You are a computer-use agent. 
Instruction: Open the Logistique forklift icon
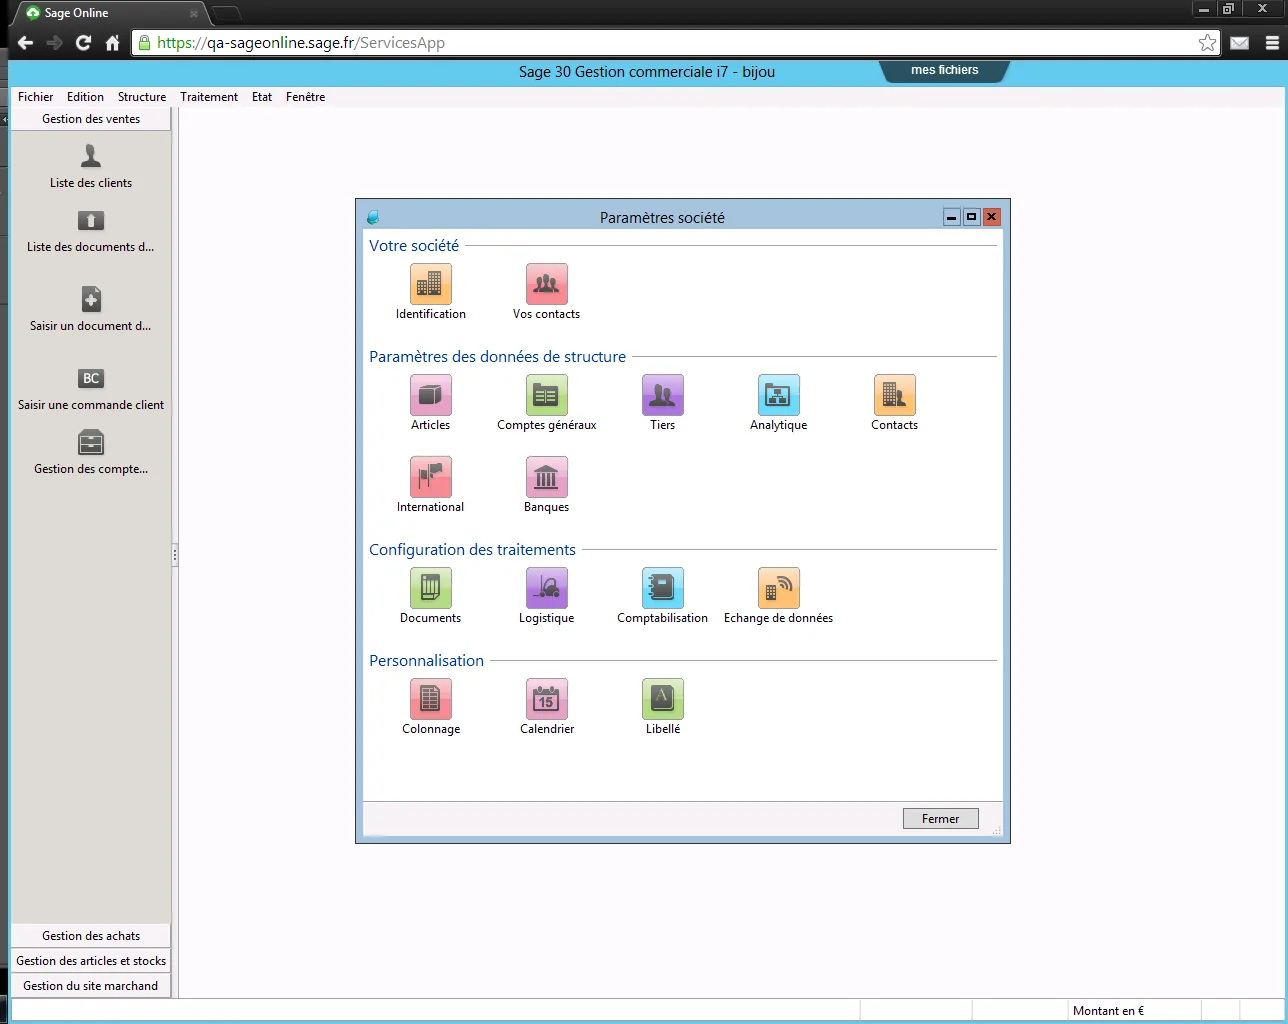[x=547, y=588]
